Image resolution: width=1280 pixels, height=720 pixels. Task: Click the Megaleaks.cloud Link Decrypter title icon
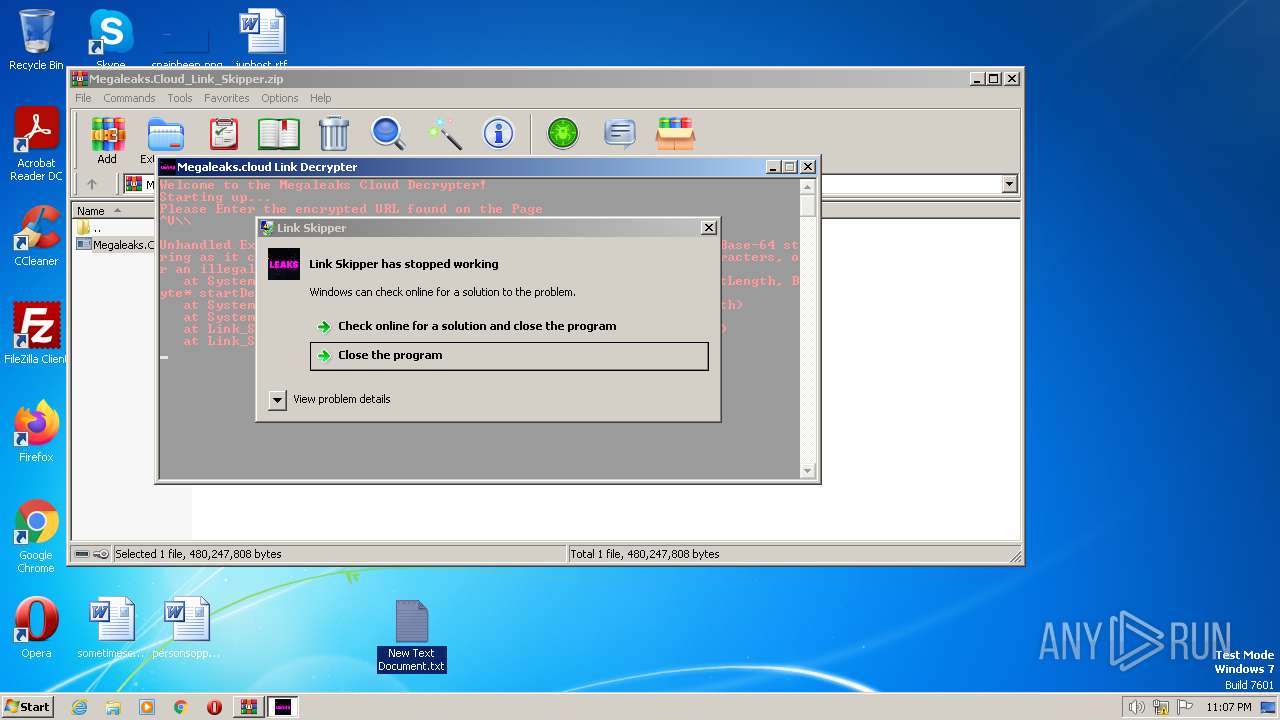coord(168,167)
